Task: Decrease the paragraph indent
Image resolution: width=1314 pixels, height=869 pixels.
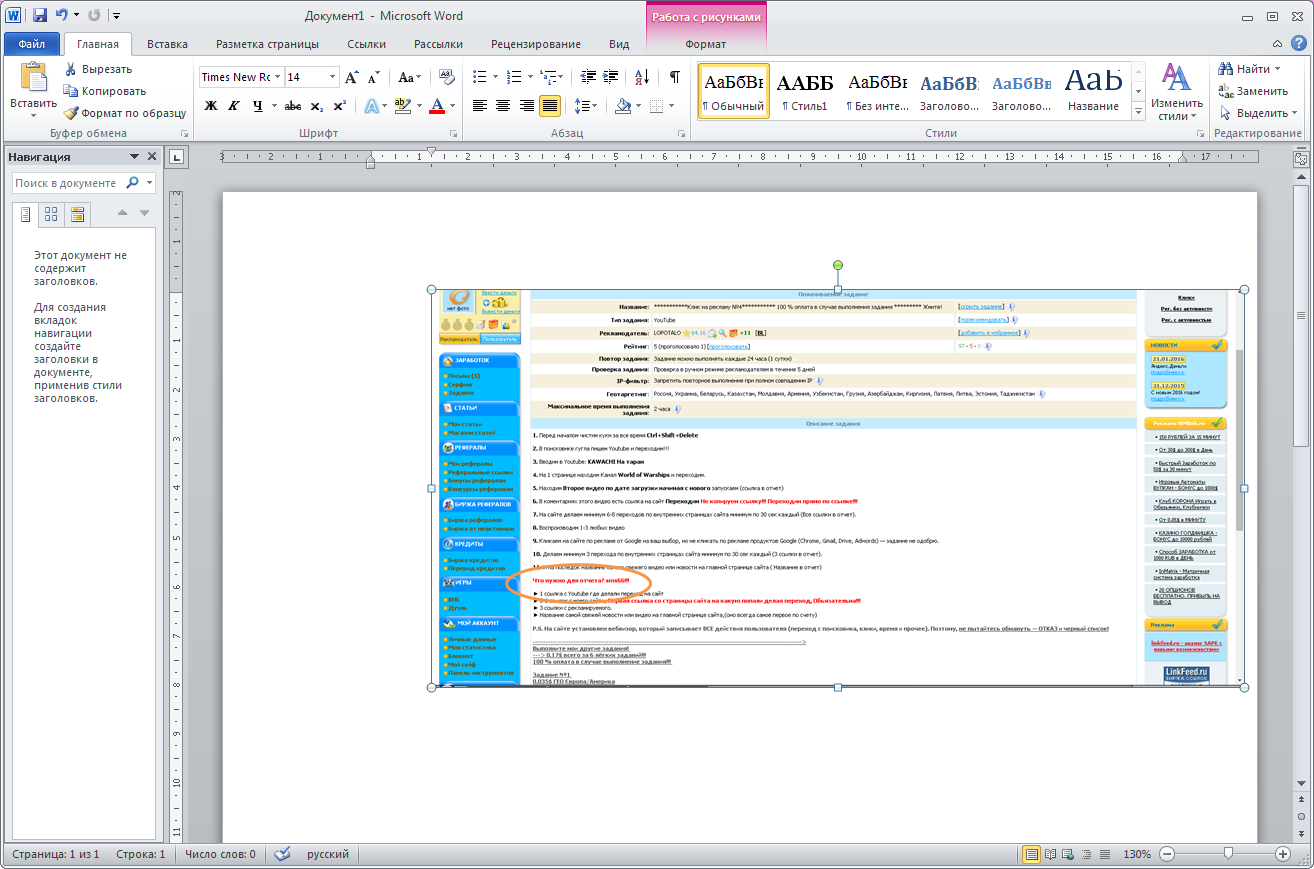Action: (588, 77)
